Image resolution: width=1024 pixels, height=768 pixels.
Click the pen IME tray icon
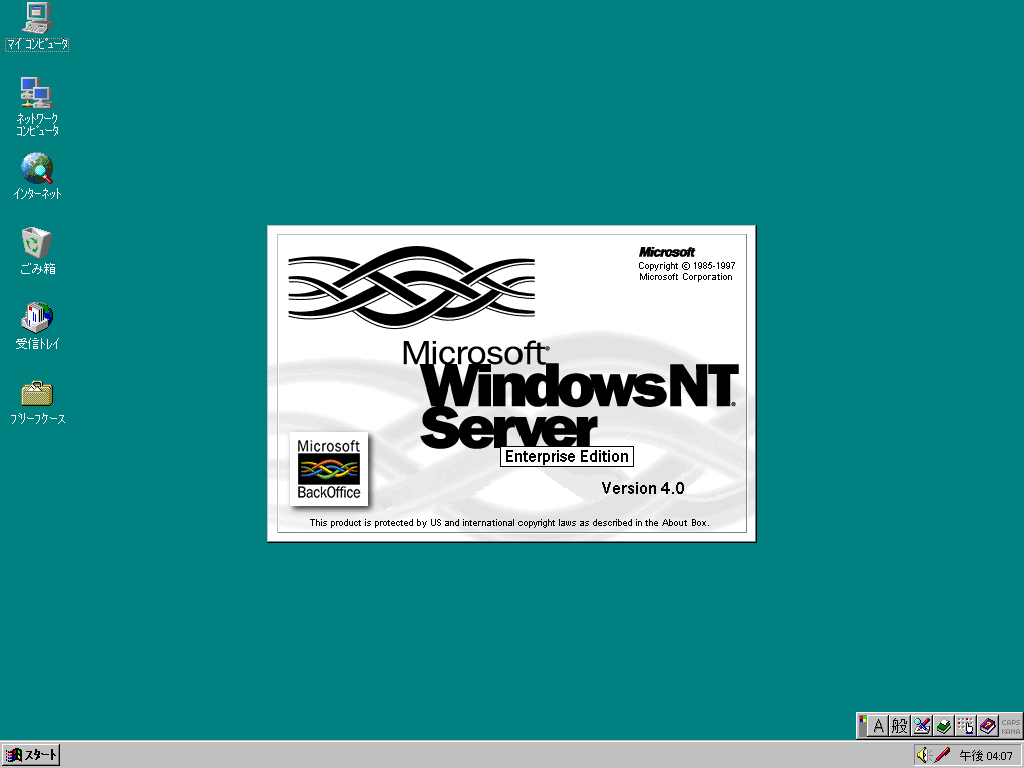click(x=942, y=755)
